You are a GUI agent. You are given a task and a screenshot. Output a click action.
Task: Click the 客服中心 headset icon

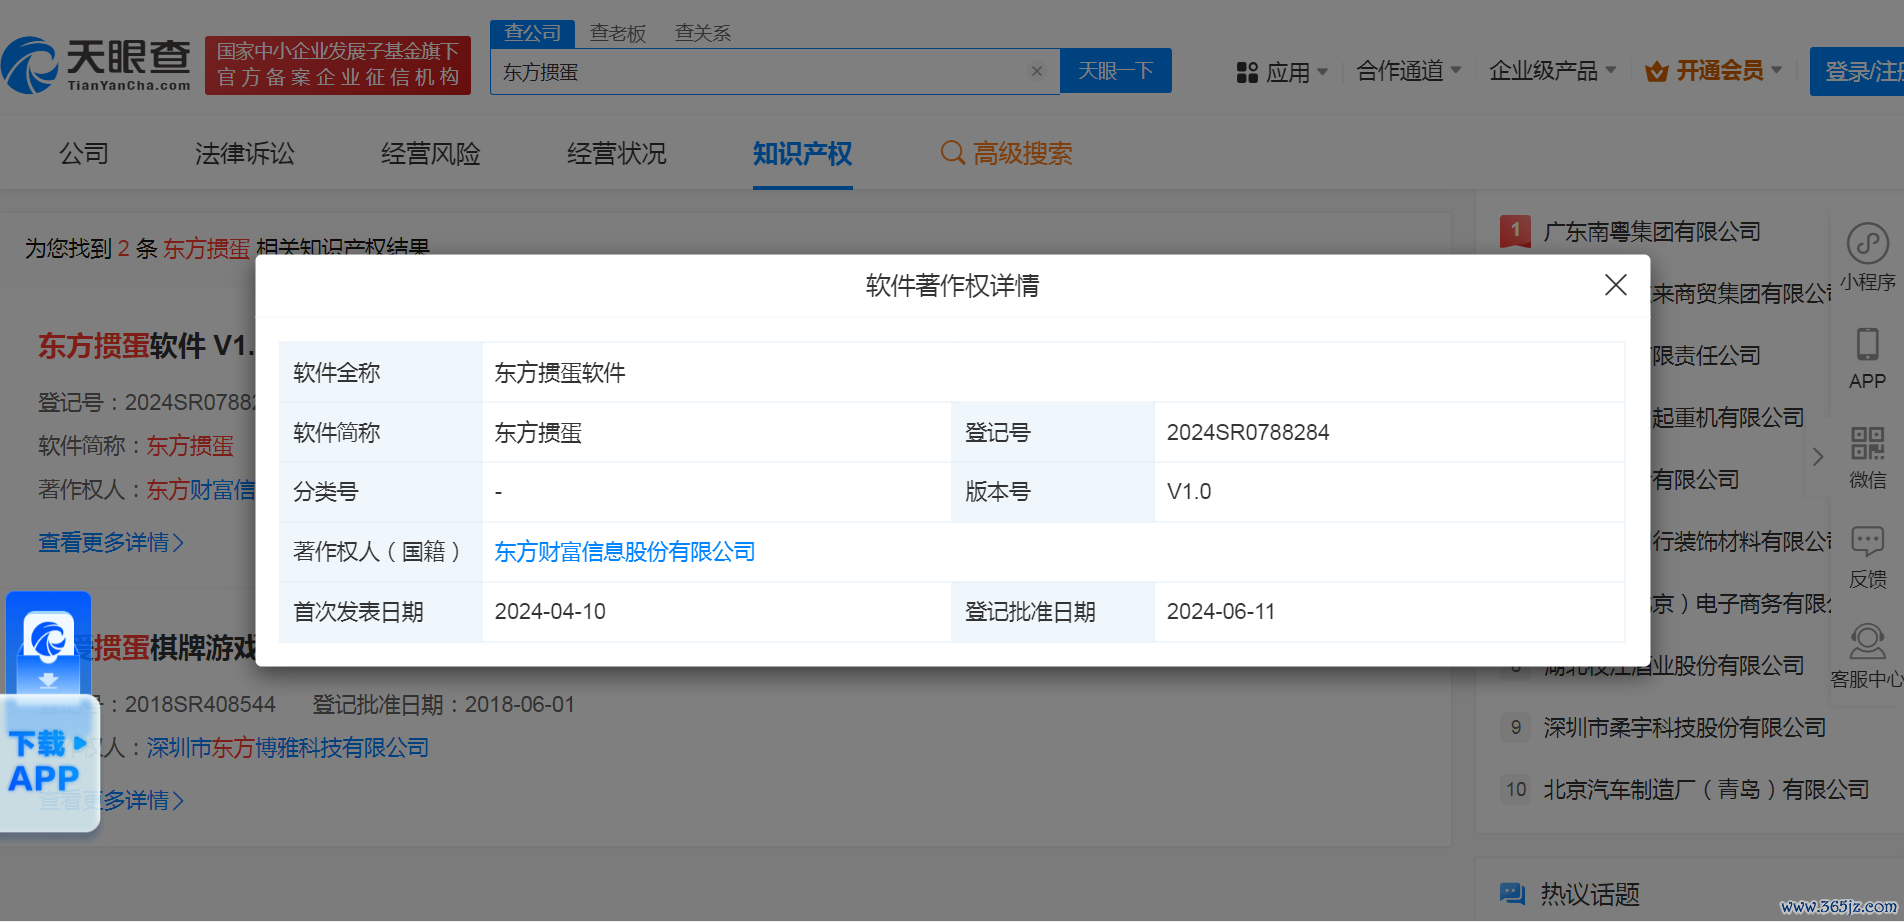click(x=1867, y=642)
